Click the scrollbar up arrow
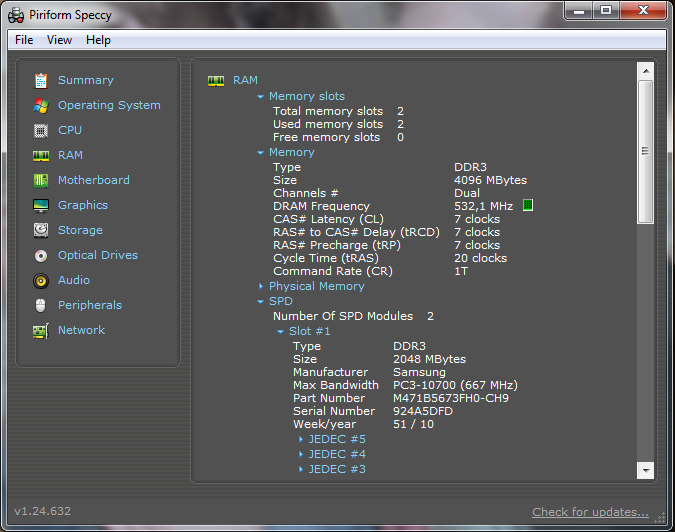Viewport: 675px width, 532px height. (x=646, y=71)
